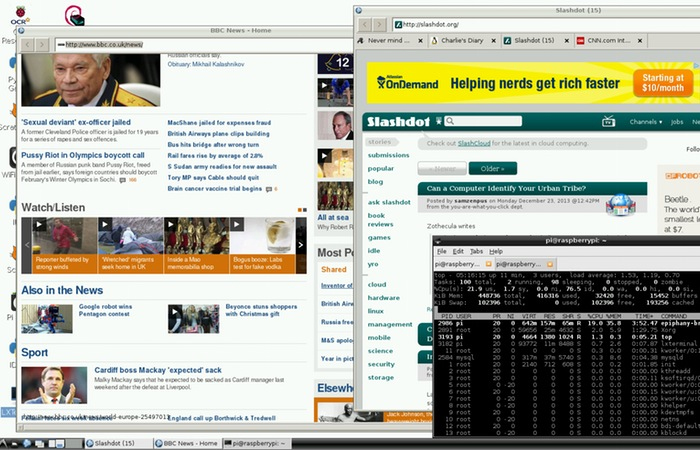Switch to 'BBC News - Home' taskbar button
The image size is (700, 450).
tap(187, 443)
